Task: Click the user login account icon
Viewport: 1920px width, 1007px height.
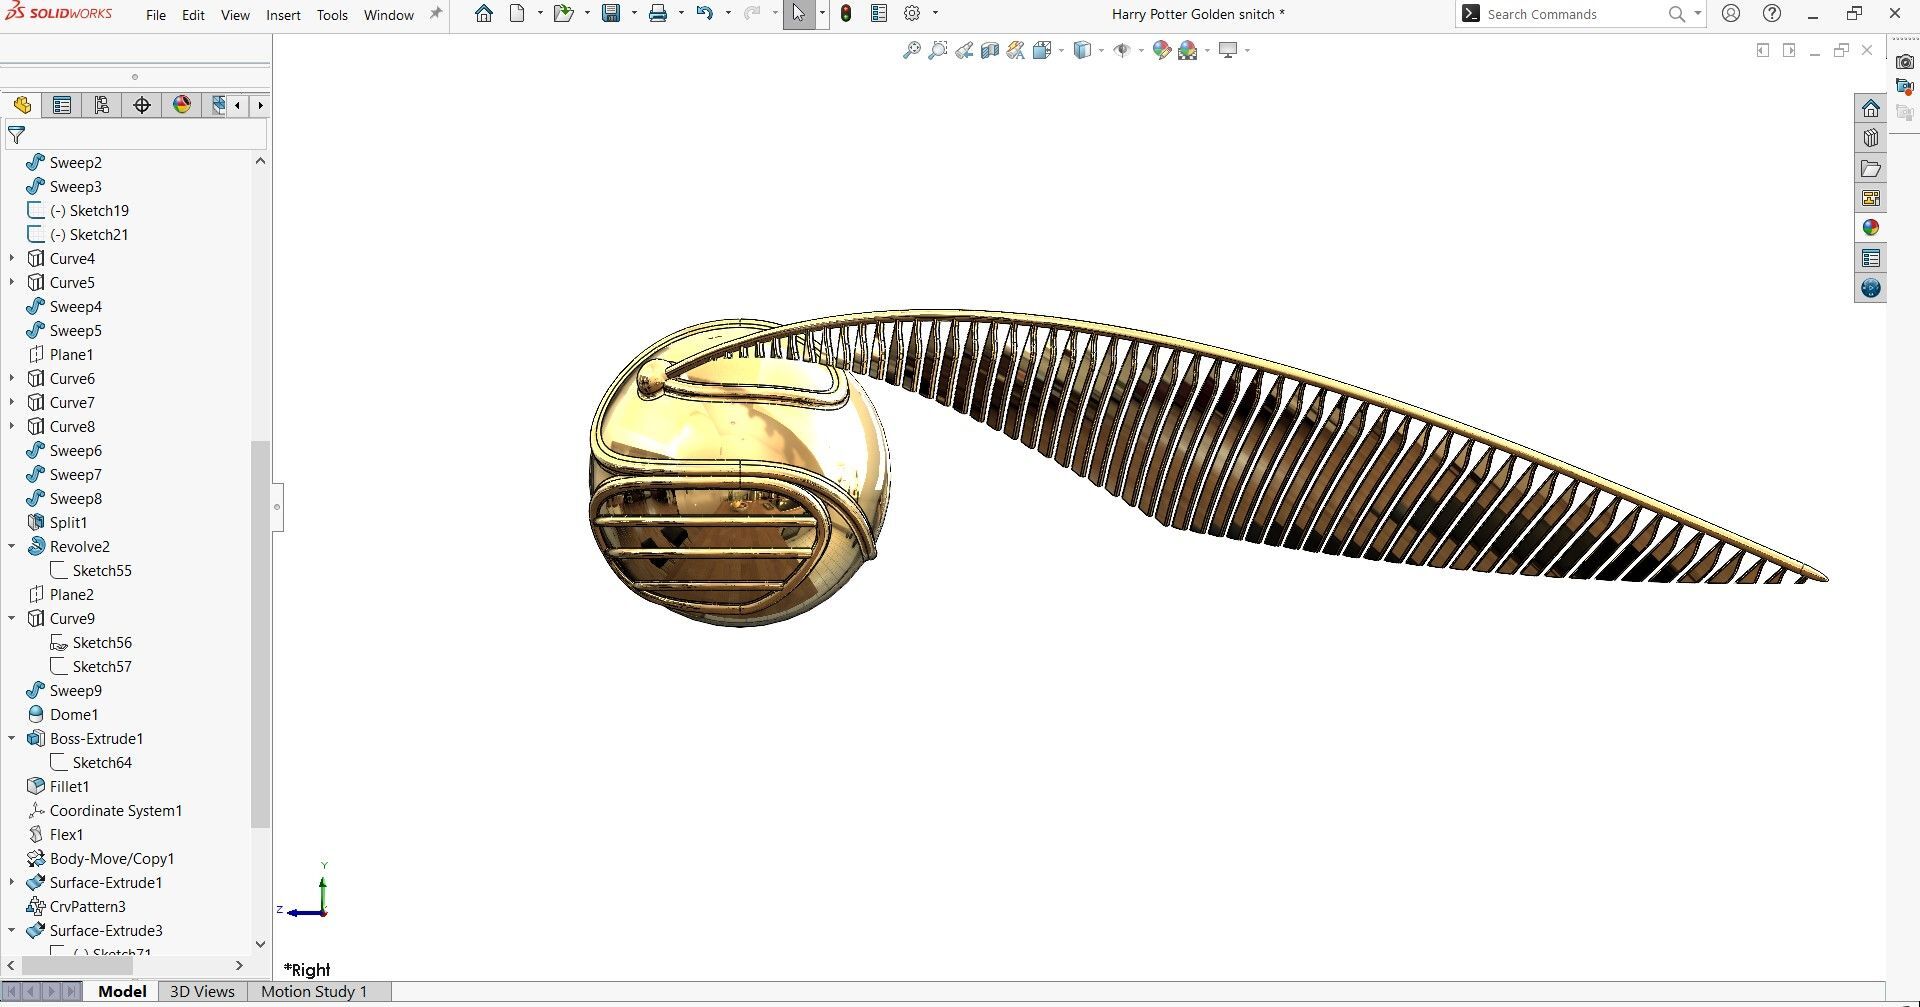Action: pos(1731,14)
